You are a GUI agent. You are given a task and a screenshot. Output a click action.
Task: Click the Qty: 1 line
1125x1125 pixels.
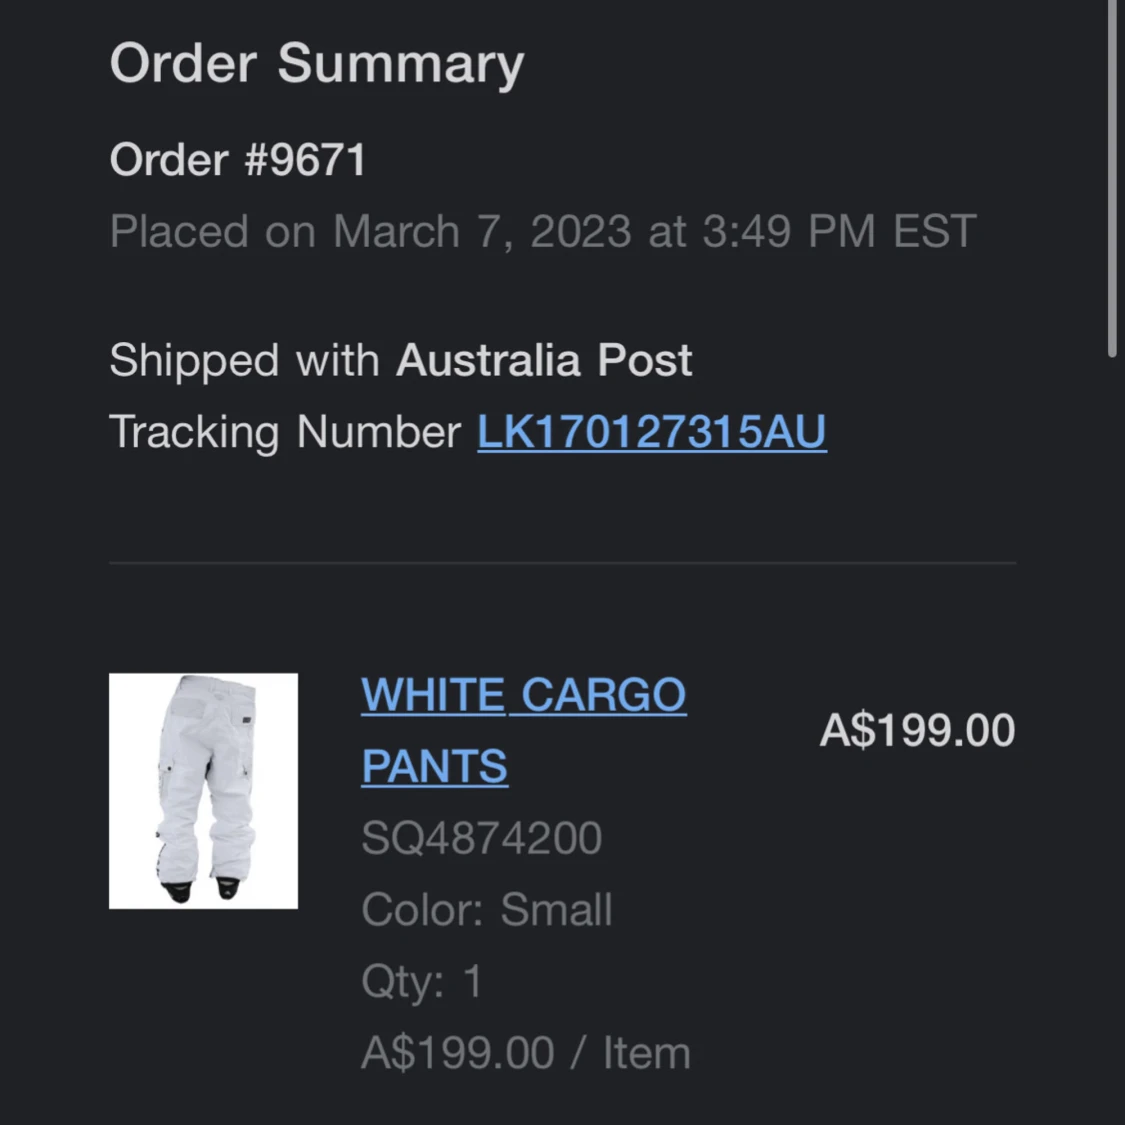(x=421, y=982)
